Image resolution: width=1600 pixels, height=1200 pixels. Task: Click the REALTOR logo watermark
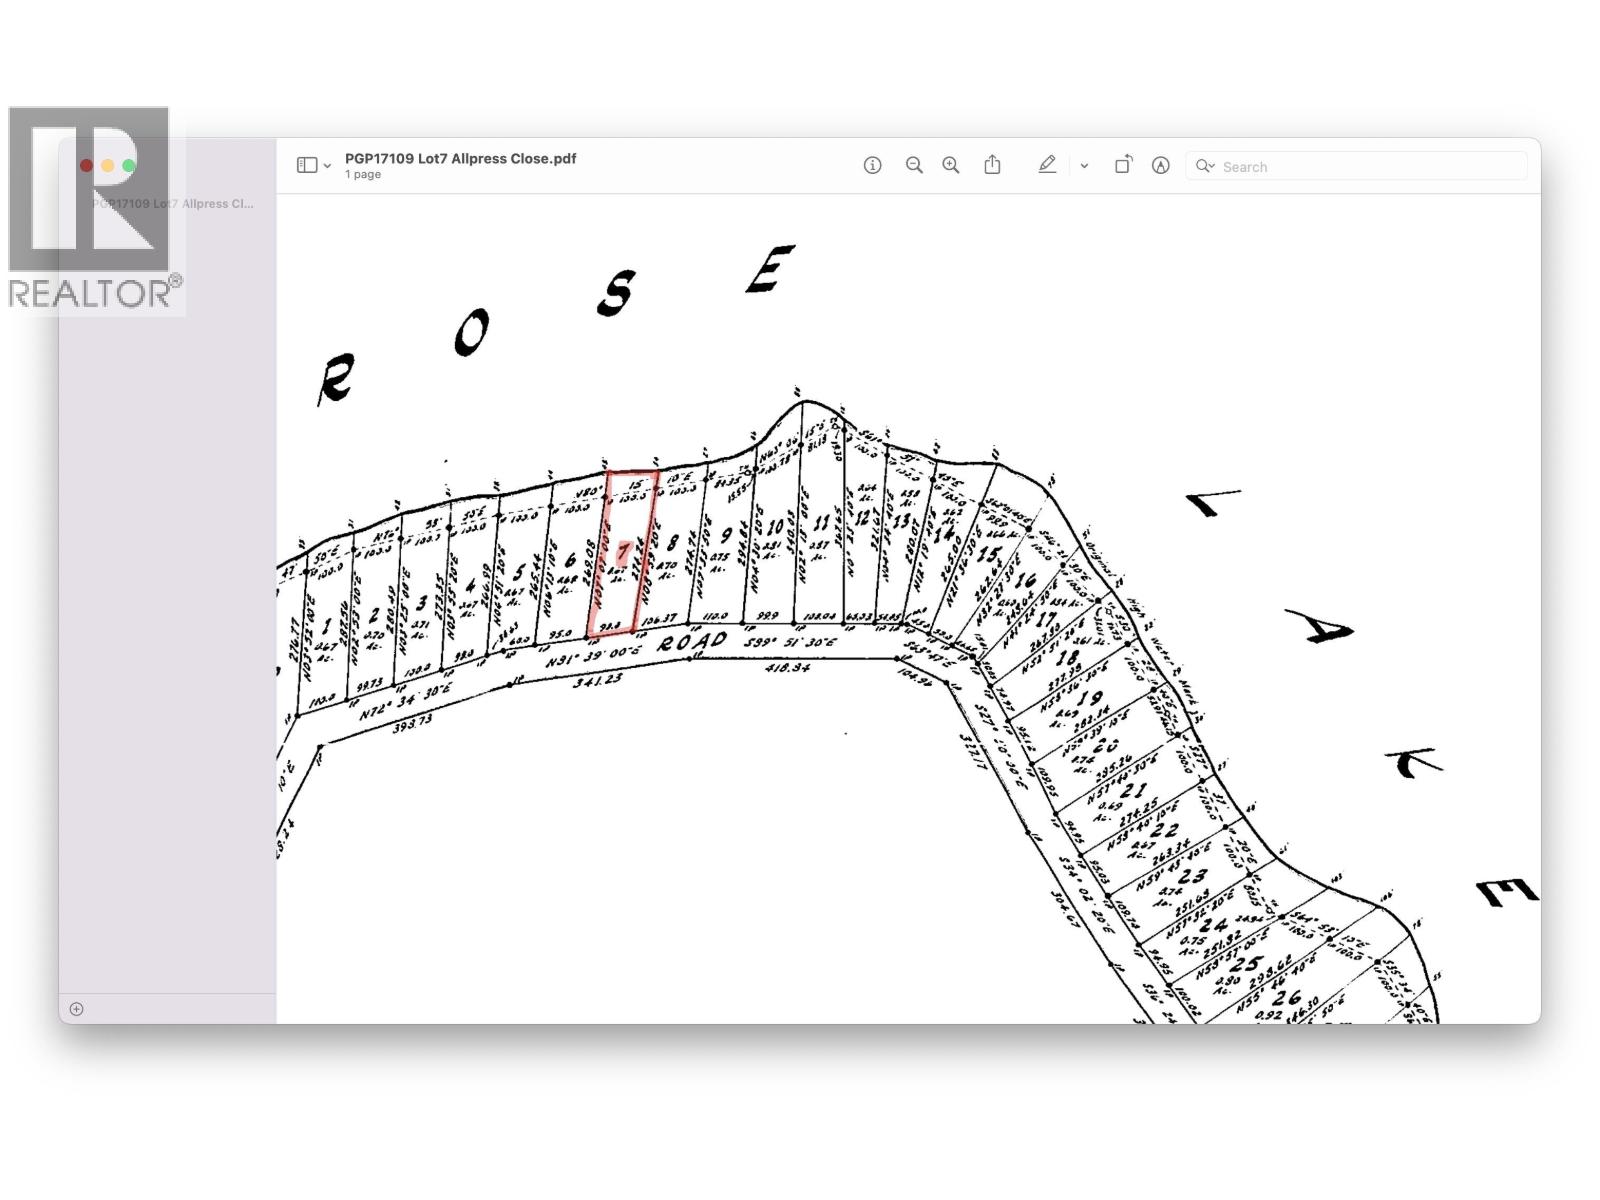tap(92, 210)
